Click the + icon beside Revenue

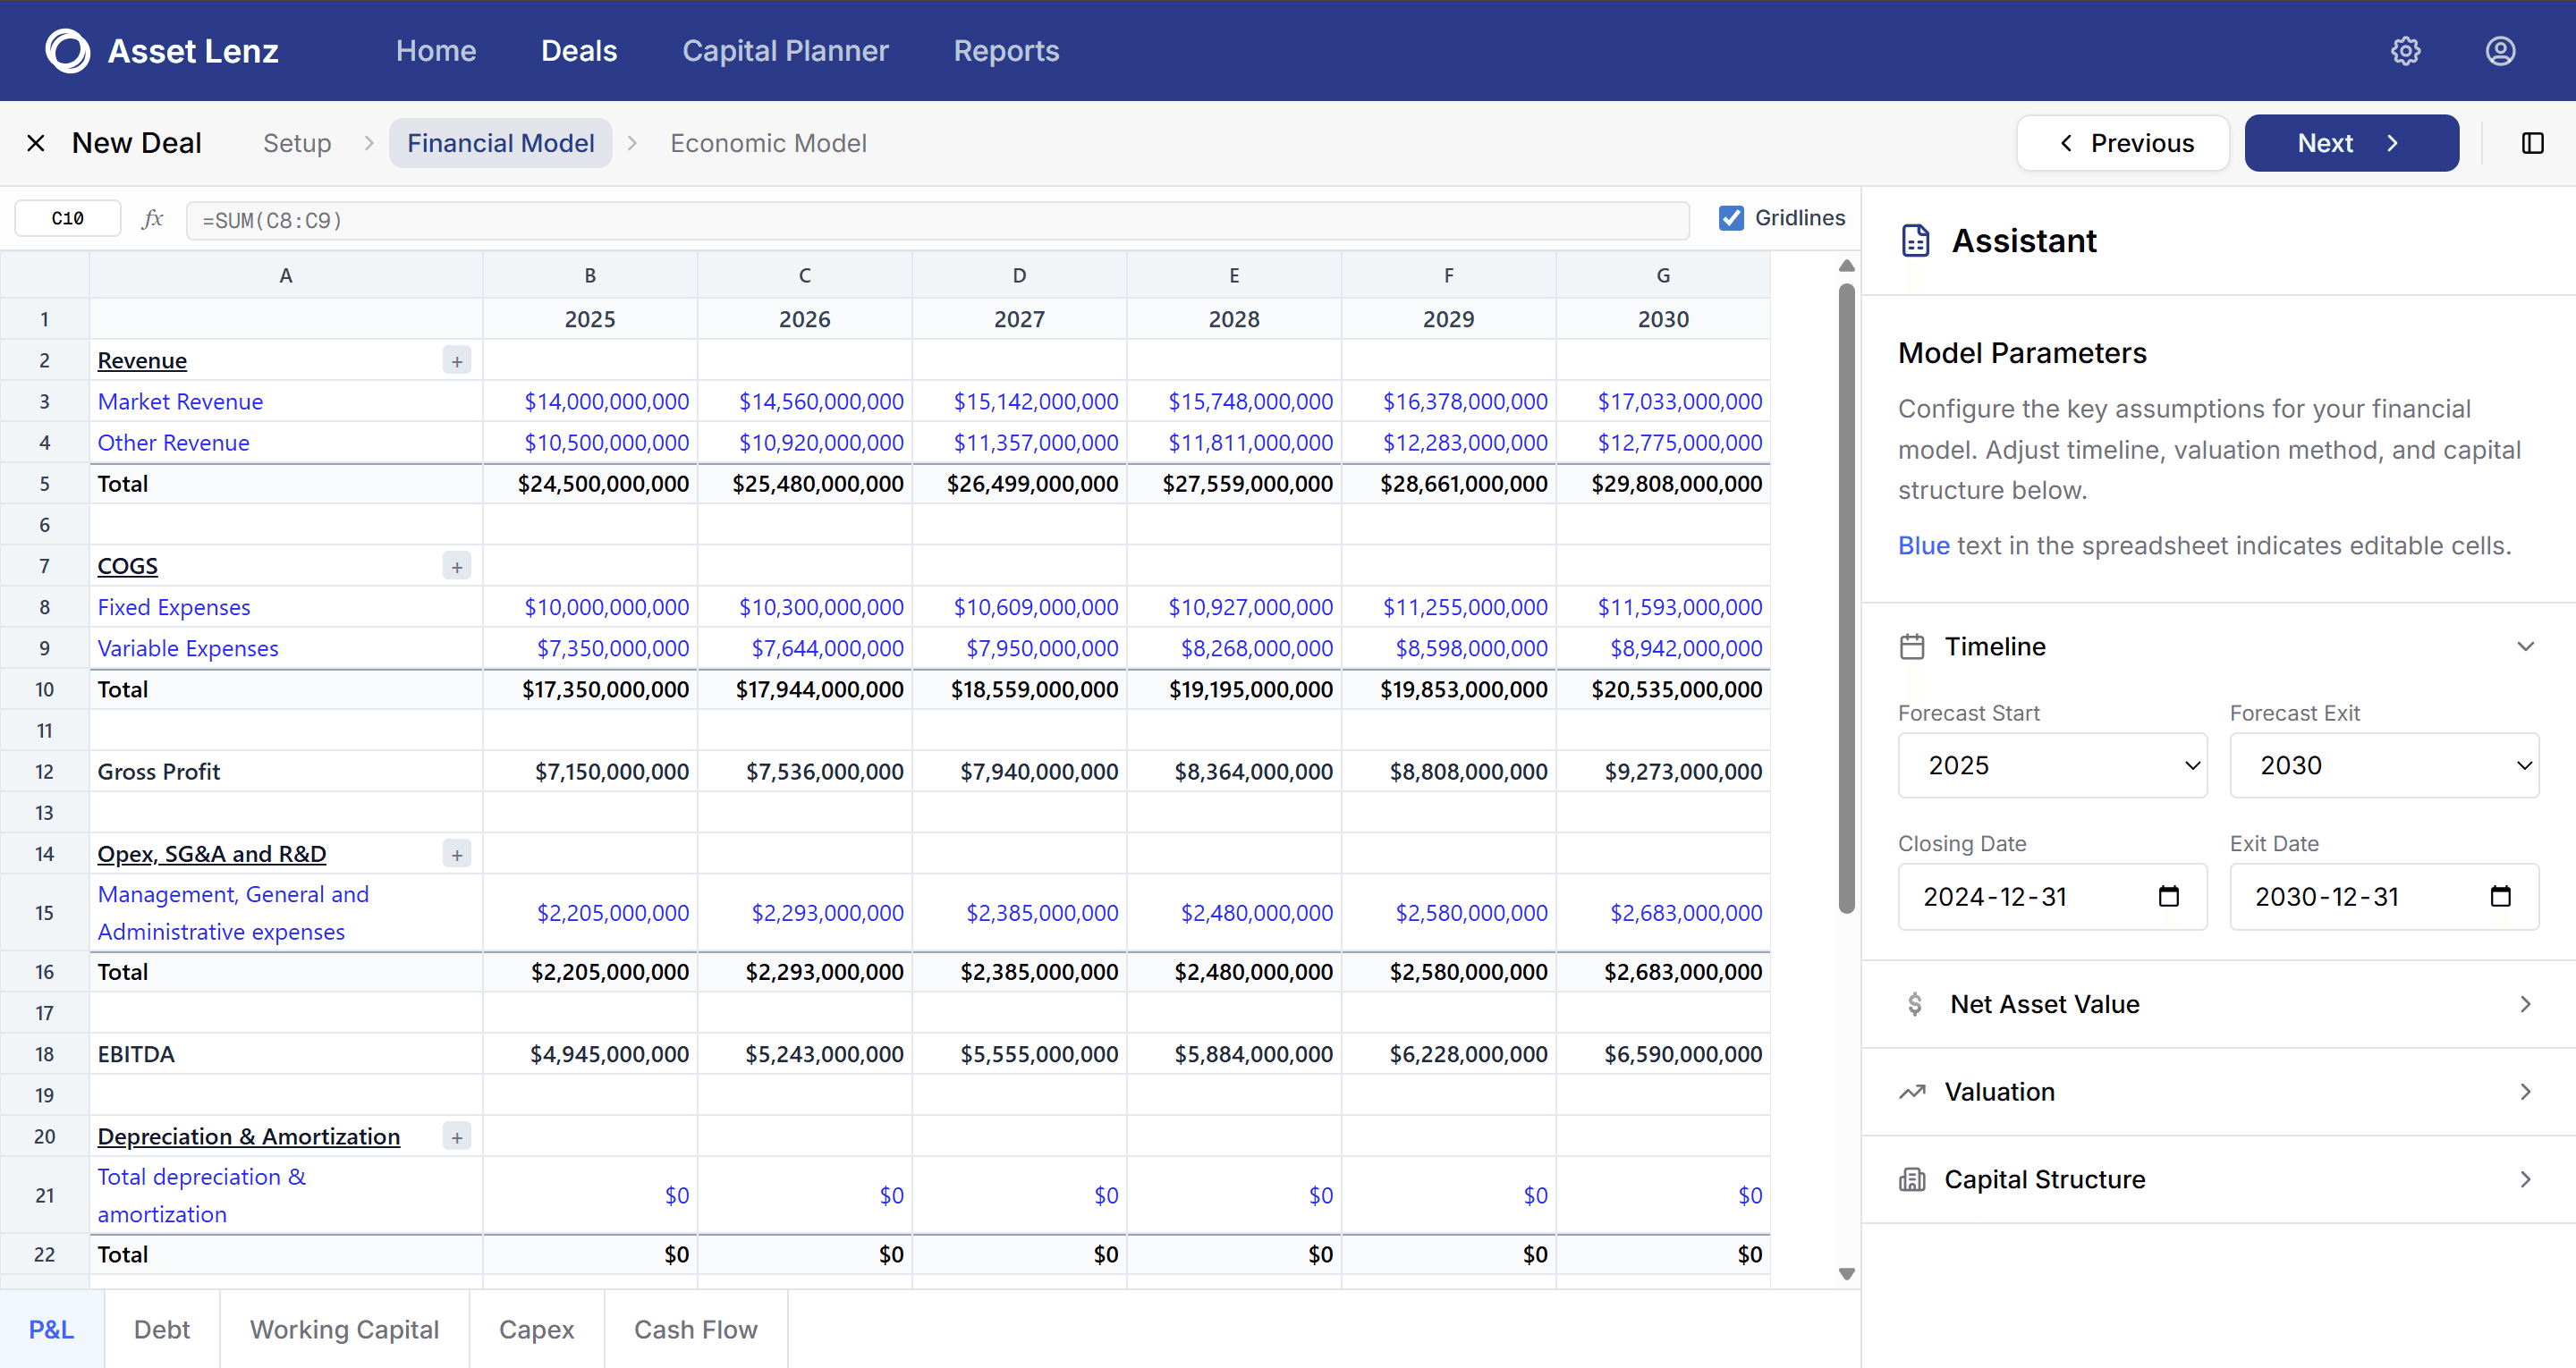tap(457, 360)
